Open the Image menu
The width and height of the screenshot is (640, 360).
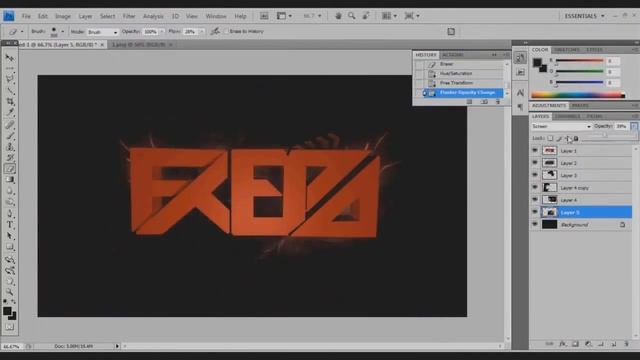point(62,16)
